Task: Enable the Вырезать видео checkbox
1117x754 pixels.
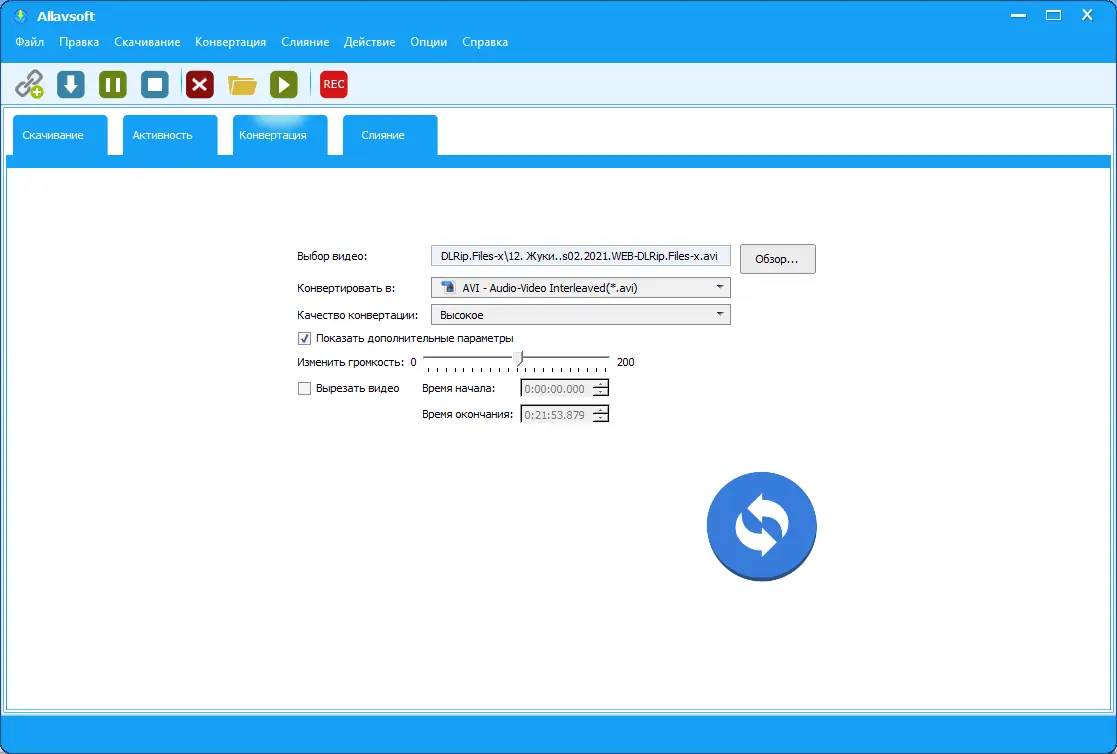Action: point(304,388)
